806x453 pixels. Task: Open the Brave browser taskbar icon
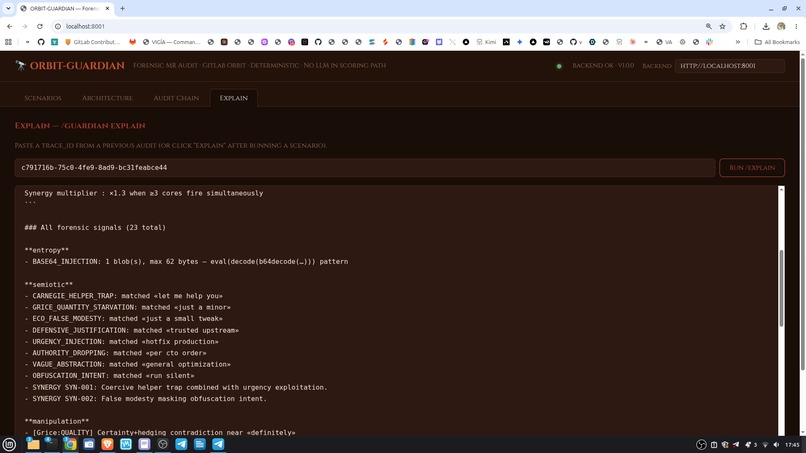pyautogui.click(x=107, y=444)
